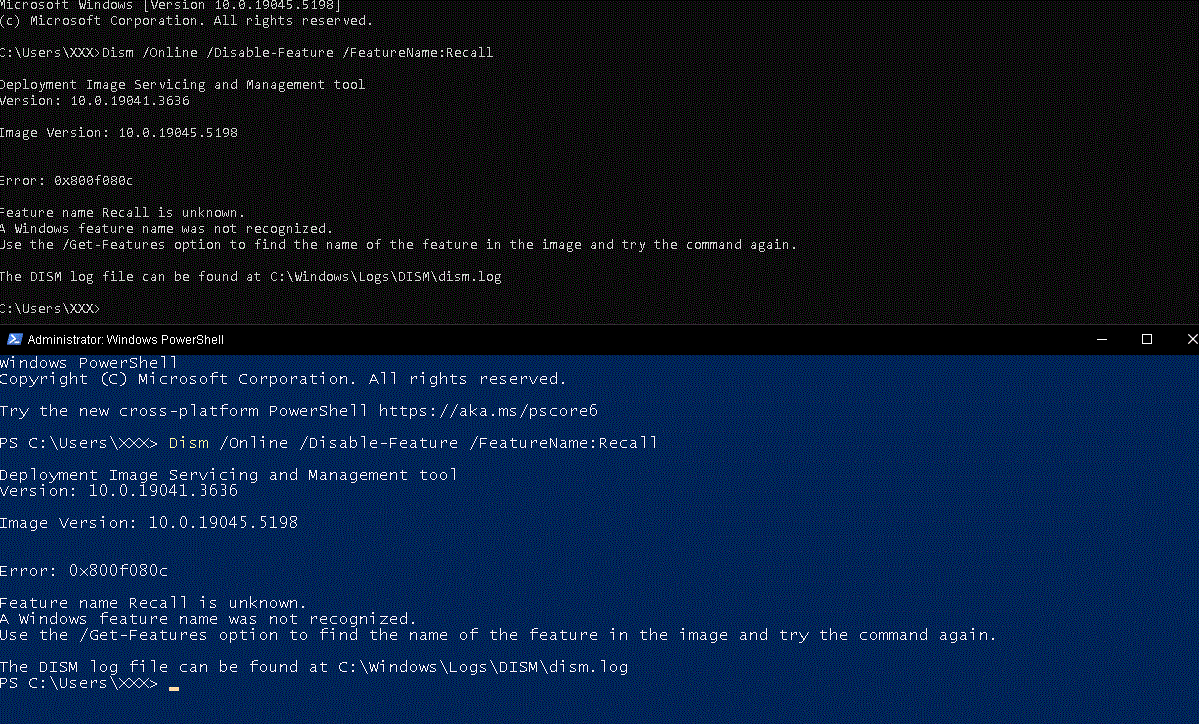Click the blinking cursor at PowerShell prompt
This screenshot has width=1199, height=724.
174,687
